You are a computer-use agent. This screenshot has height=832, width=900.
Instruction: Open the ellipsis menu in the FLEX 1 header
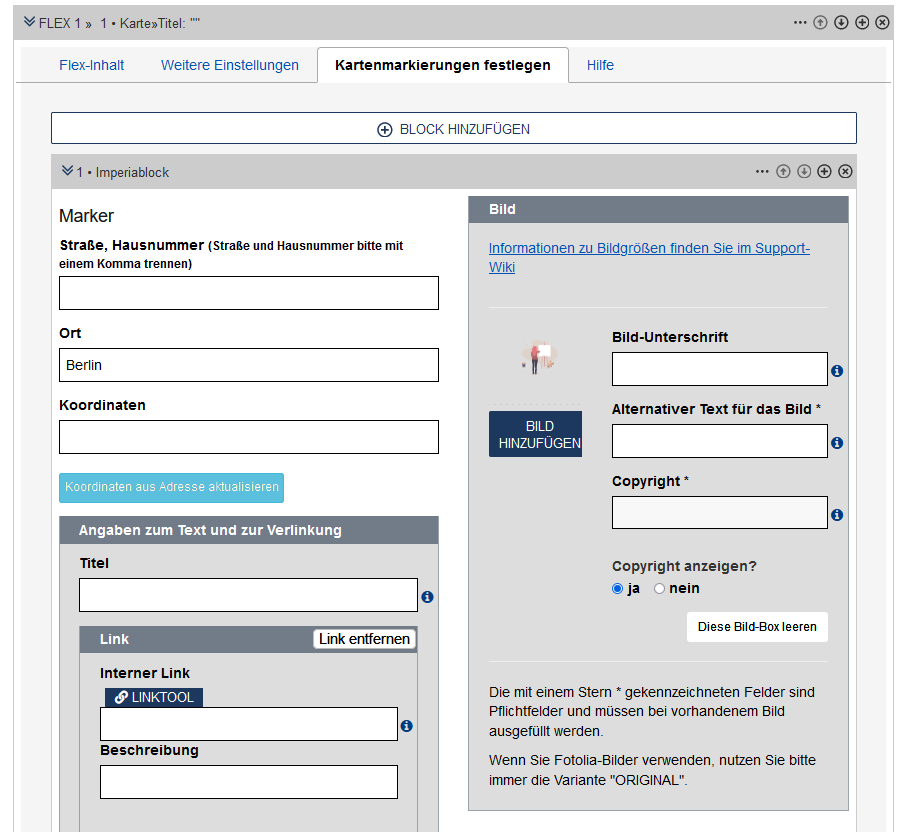click(800, 21)
